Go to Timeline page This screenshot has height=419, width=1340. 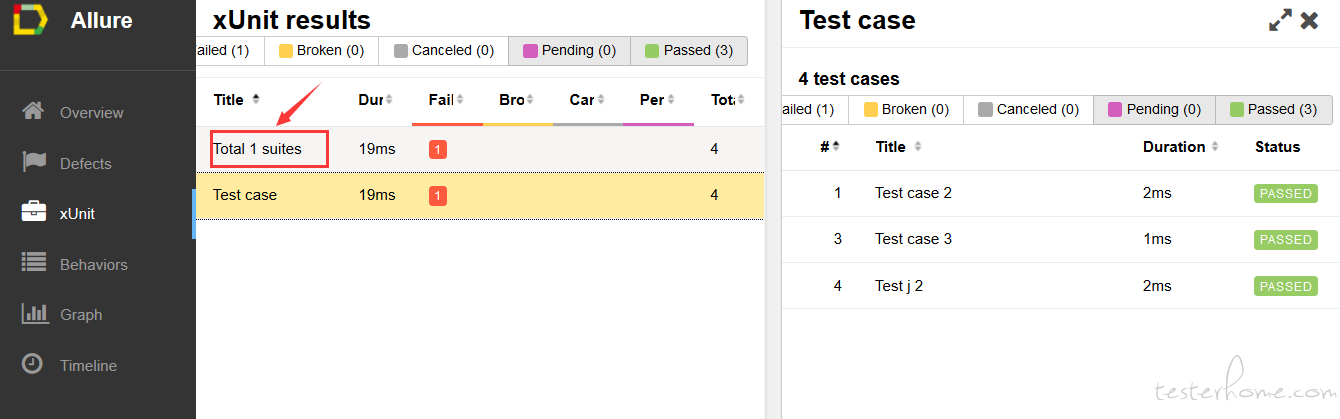coord(88,365)
